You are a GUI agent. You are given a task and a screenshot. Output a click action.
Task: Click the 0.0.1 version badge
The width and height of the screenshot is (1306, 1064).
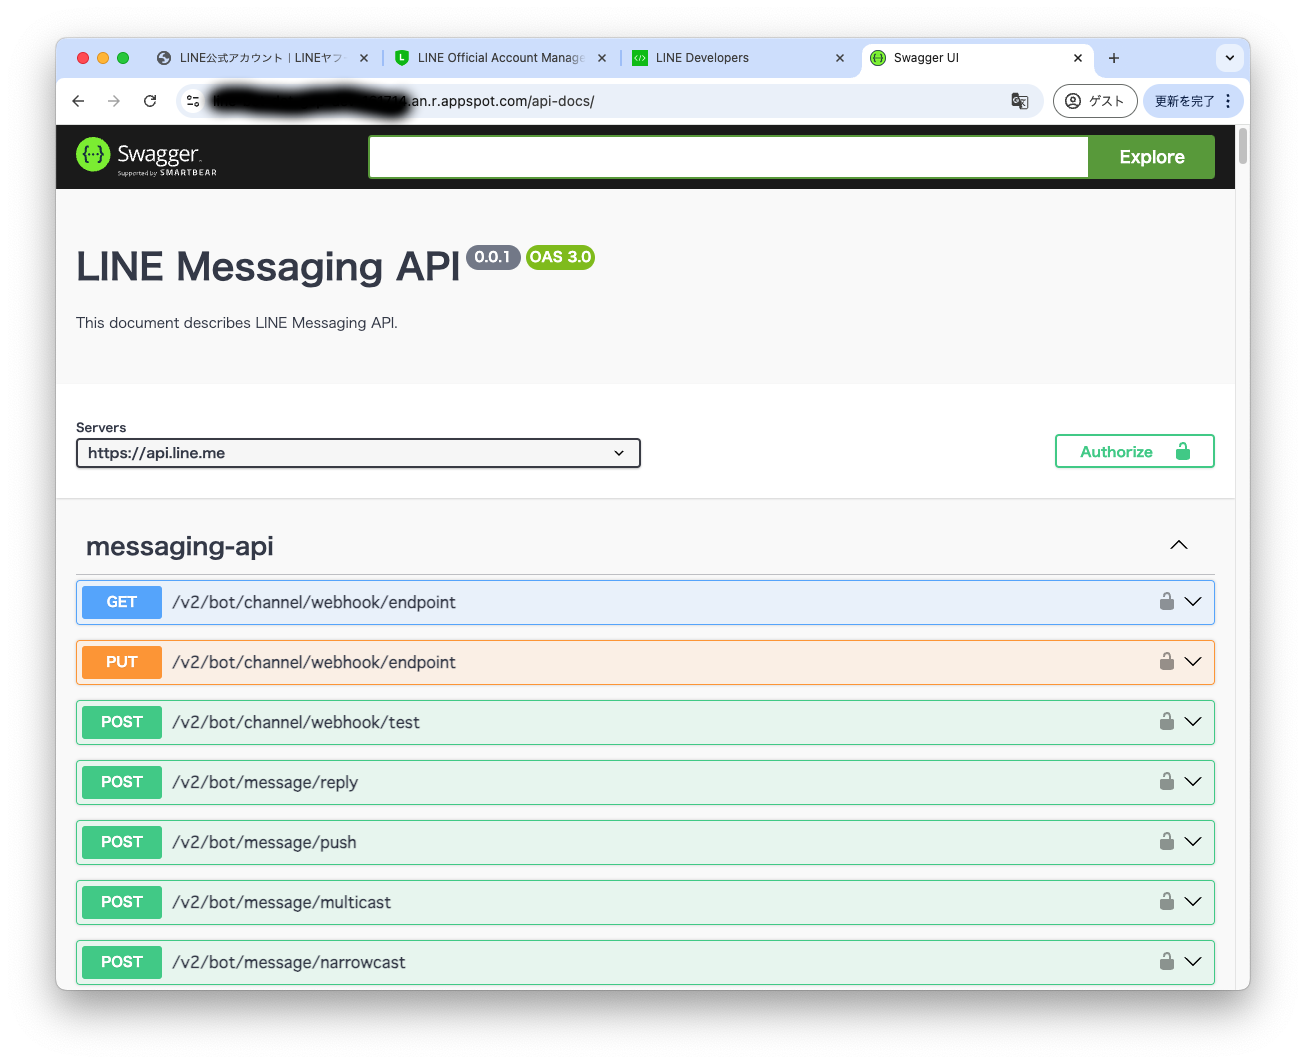493,257
